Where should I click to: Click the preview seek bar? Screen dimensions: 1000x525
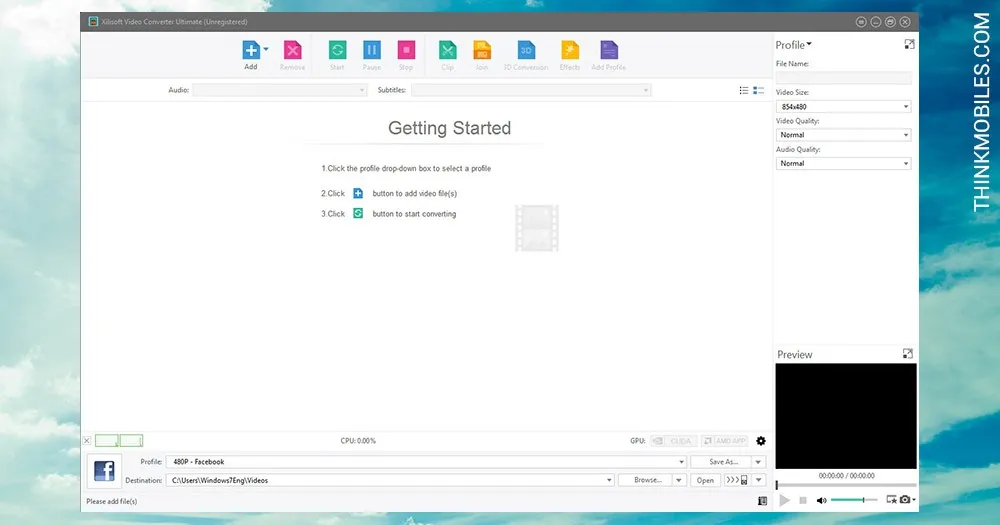[x=846, y=485]
